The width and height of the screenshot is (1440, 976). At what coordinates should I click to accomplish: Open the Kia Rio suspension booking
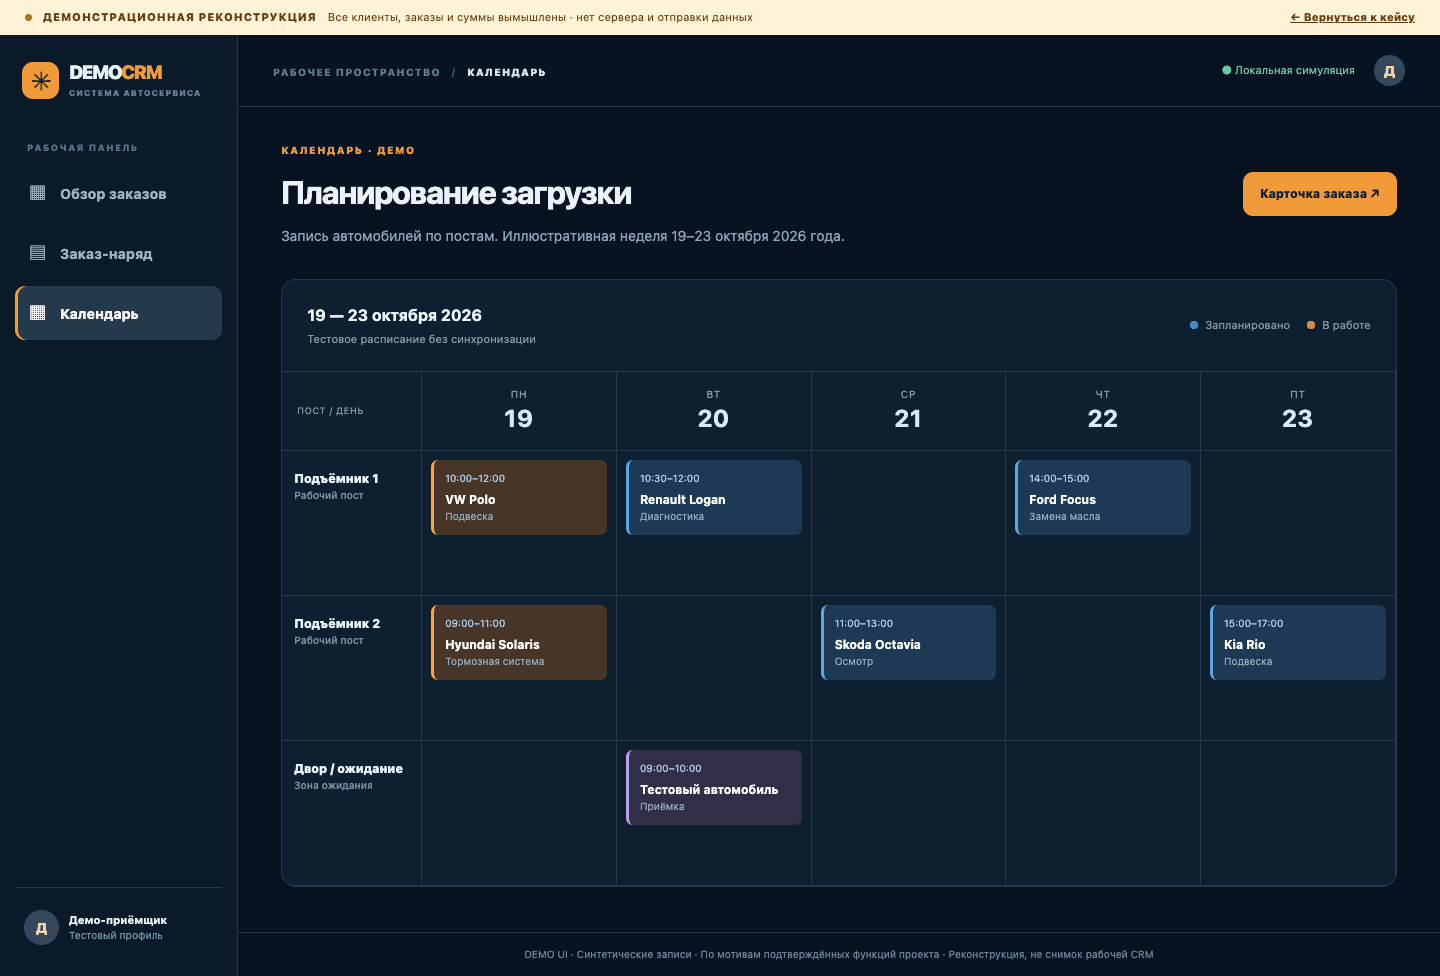(1298, 643)
